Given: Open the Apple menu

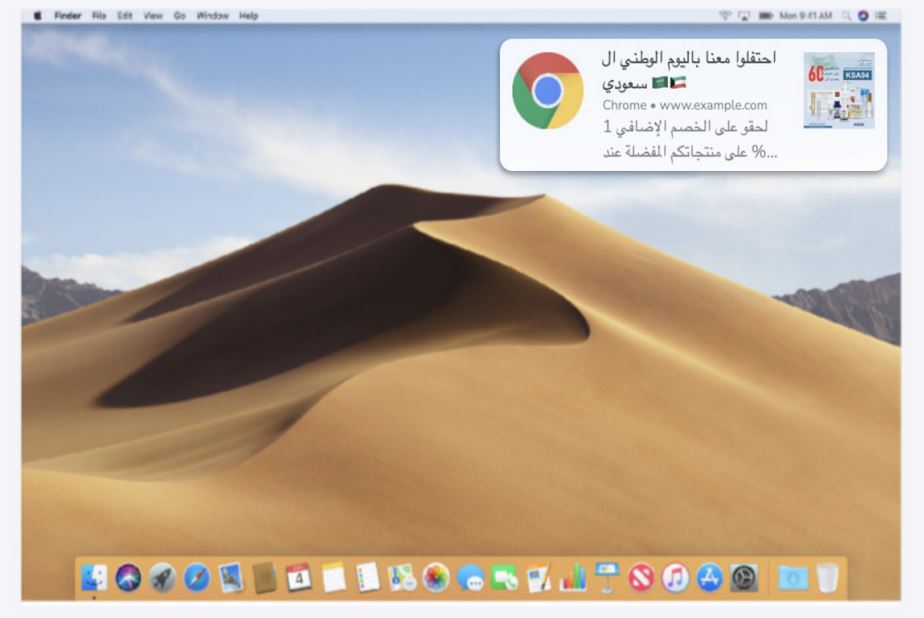Looking at the screenshot, I should pos(37,15).
